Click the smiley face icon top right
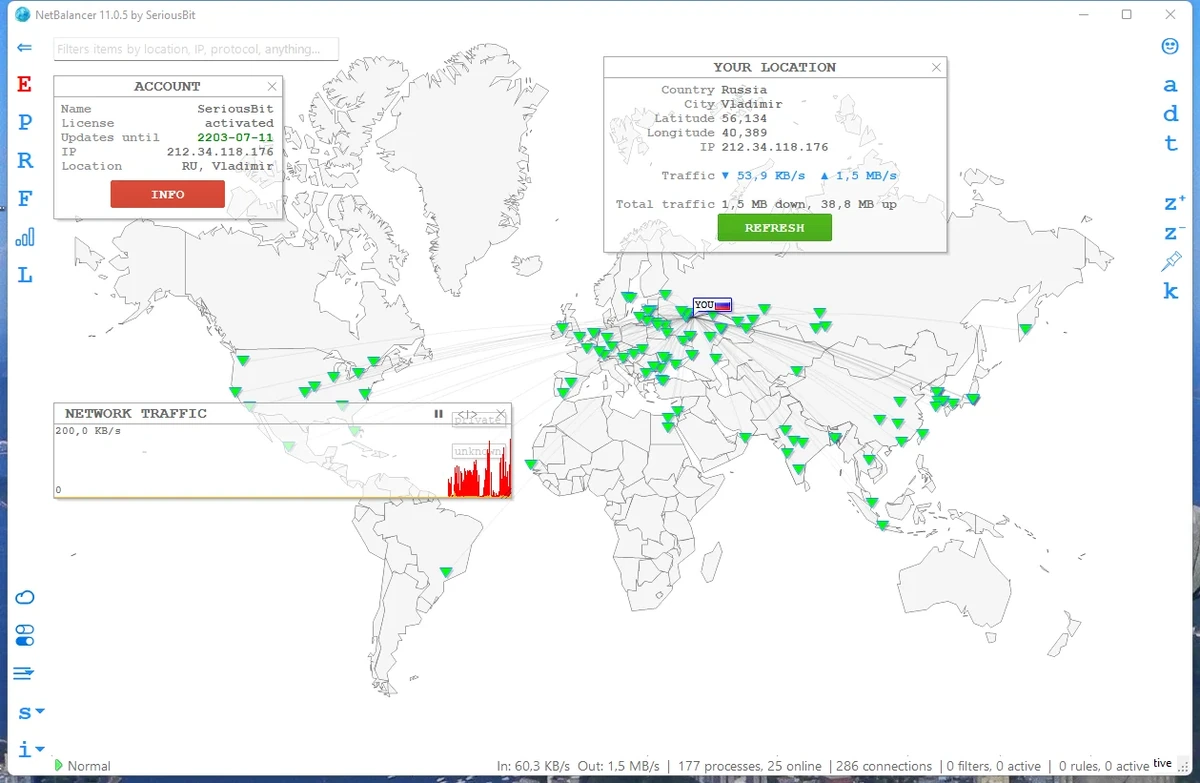The width and height of the screenshot is (1200, 783). (1170, 46)
